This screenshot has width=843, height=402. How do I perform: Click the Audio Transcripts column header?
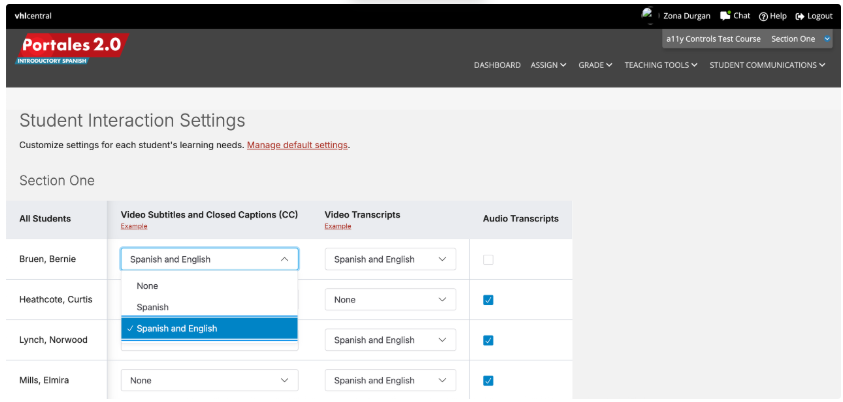click(x=520, y=219)
